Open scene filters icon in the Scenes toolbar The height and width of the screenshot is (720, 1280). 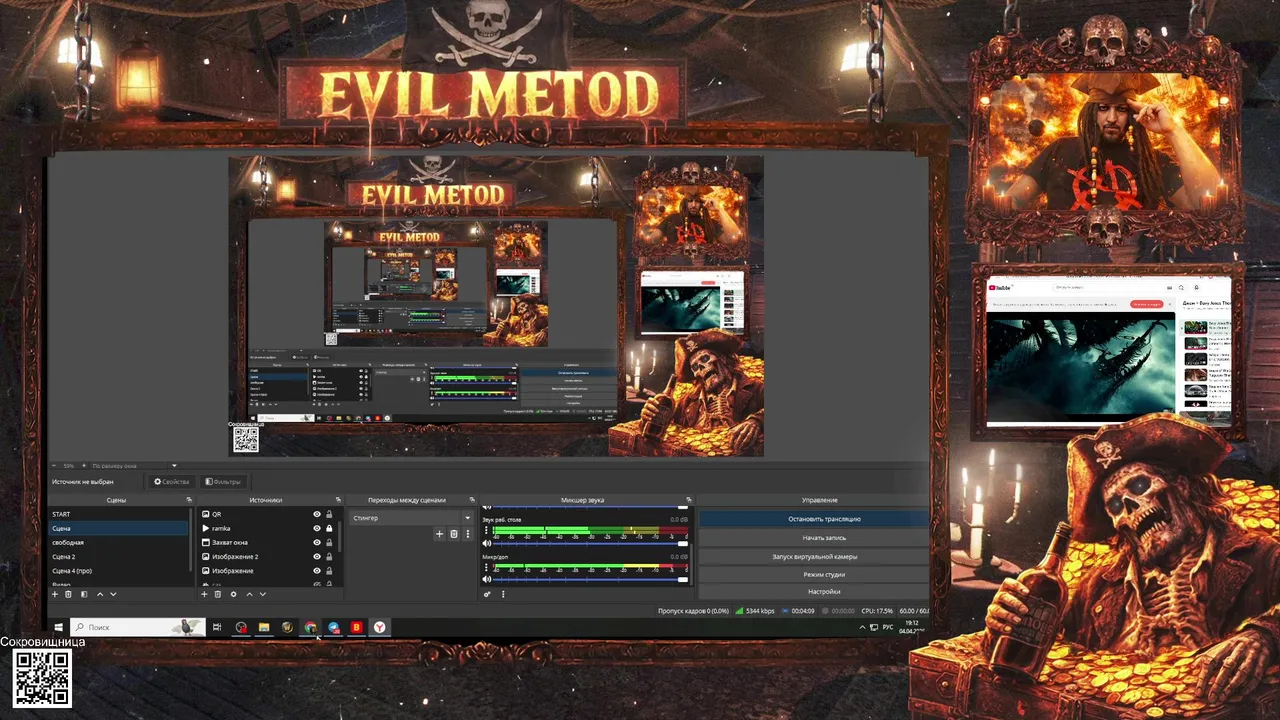(84, 594)
